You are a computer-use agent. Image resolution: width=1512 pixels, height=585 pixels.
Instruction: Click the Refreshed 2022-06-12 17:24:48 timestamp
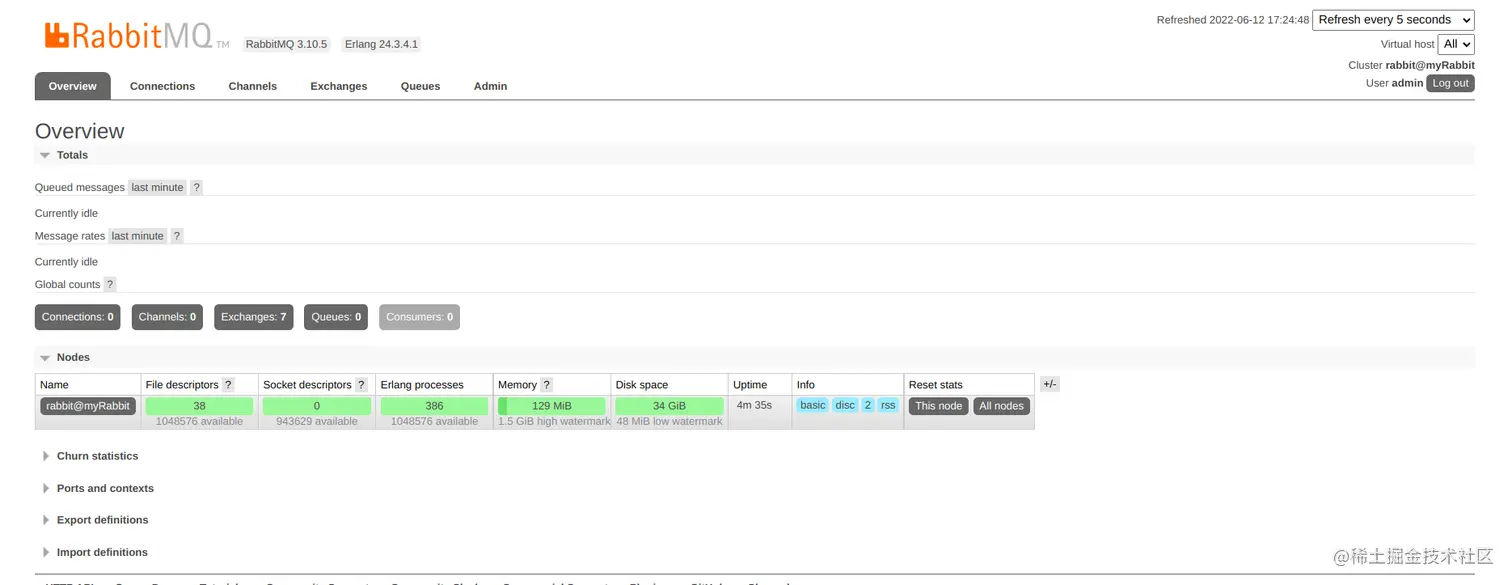(1232, 20)
